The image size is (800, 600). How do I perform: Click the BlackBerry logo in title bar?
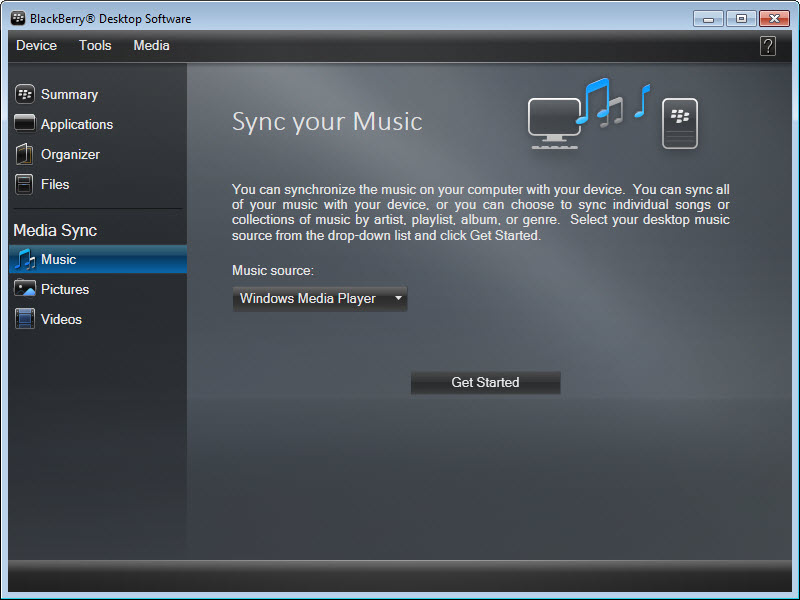click(x=18, y=18)
